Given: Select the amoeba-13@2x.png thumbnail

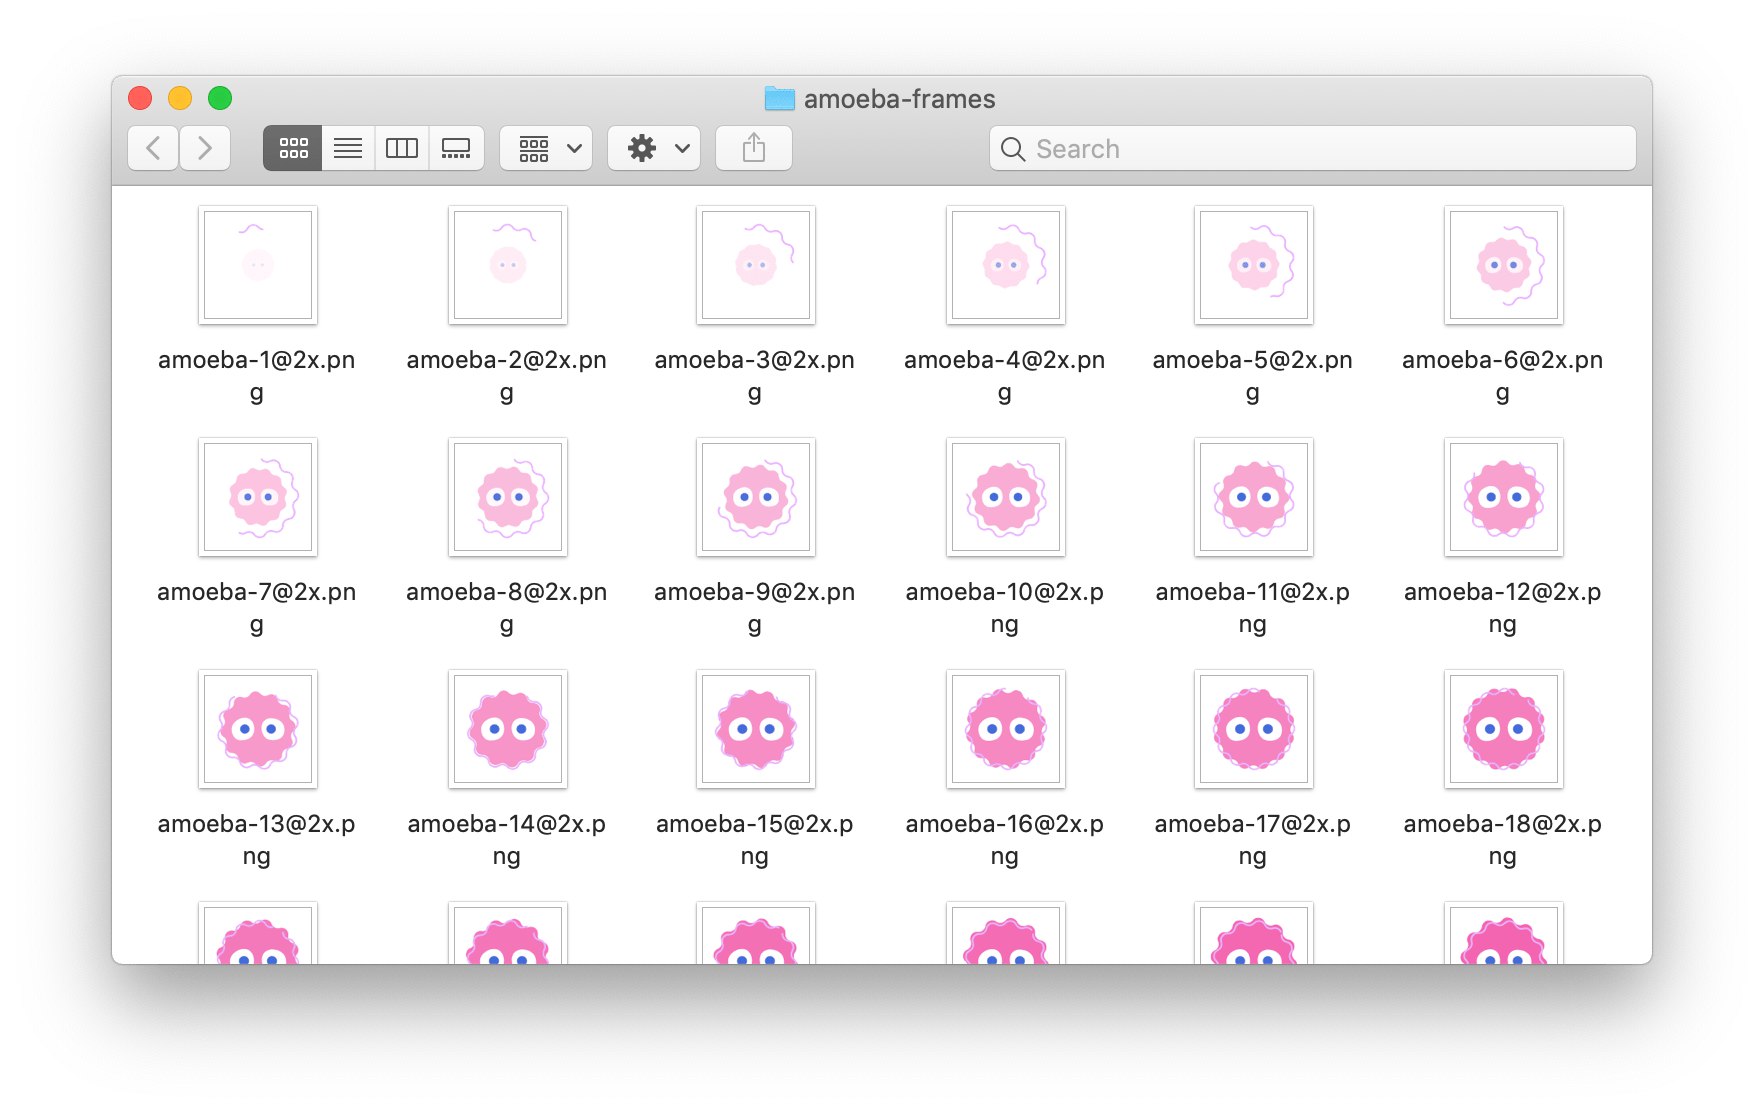Looking at the screenshot, I should [x=258, y=729].
